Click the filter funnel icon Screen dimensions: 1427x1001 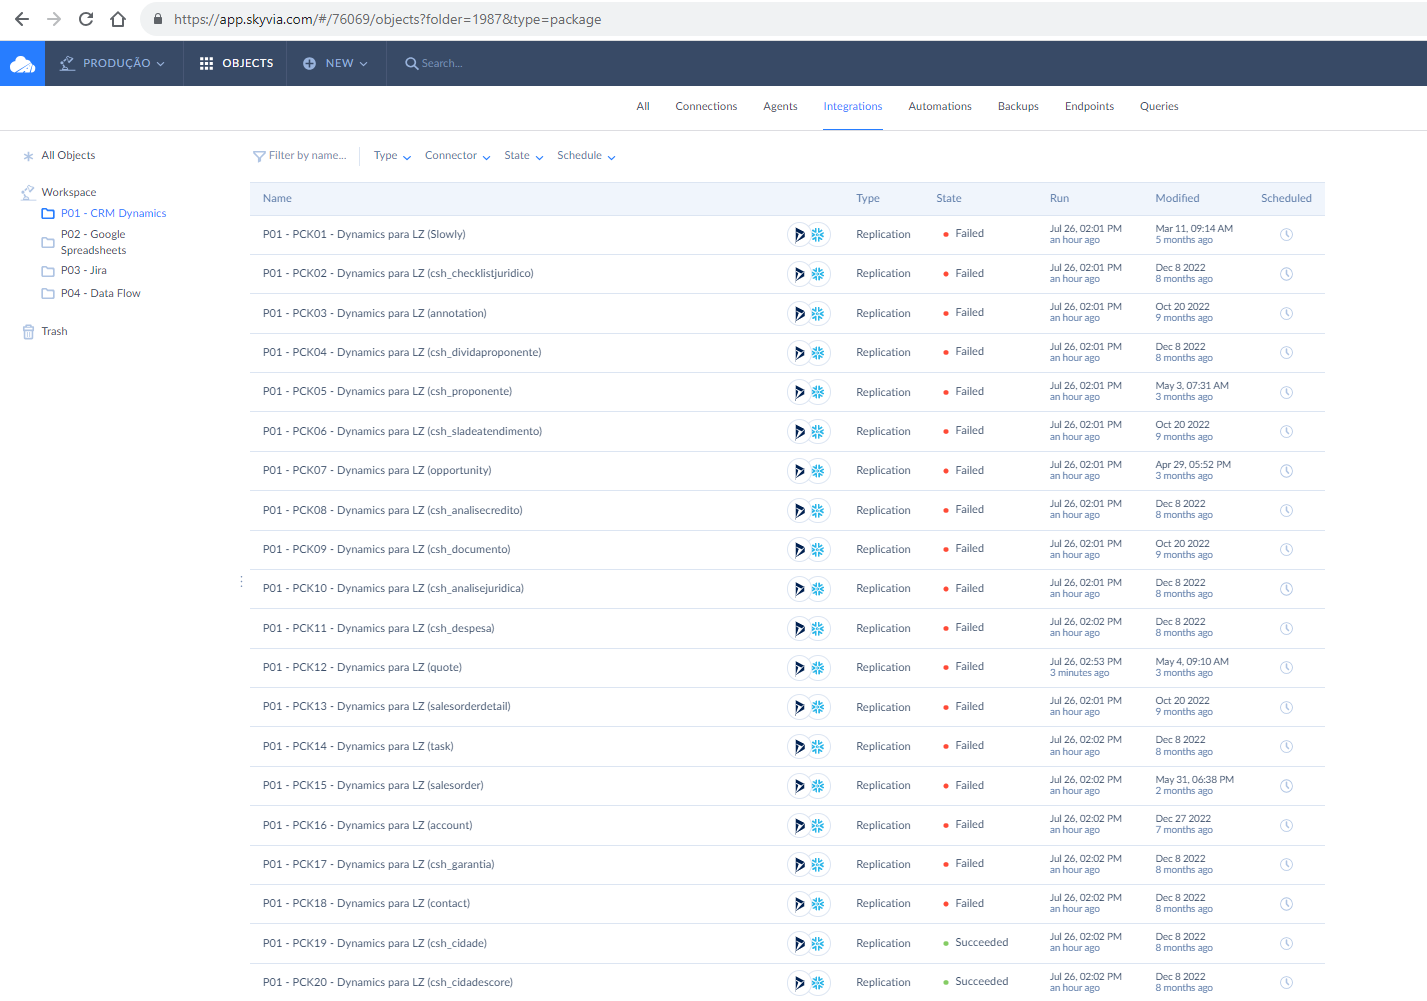tap(259, 156)
